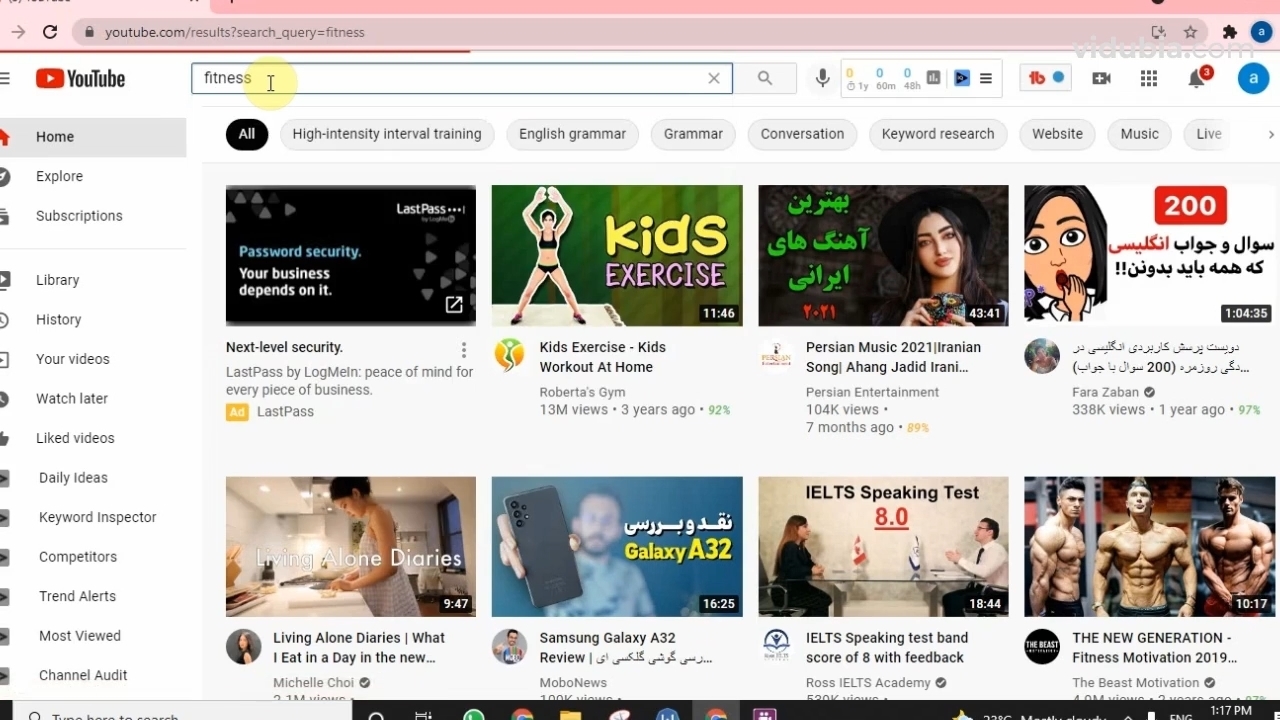Select the High-intensity interval training chip

coord(387,134)
